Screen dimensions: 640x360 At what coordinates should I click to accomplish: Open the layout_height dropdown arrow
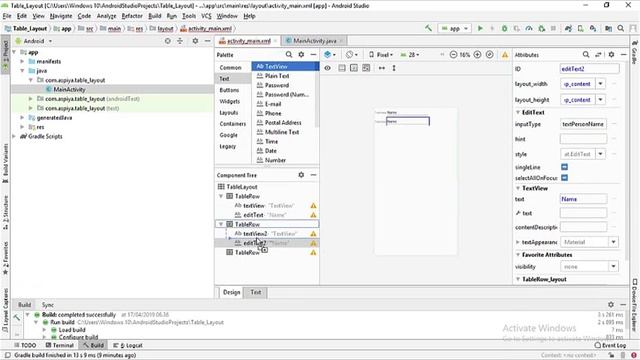600,100
